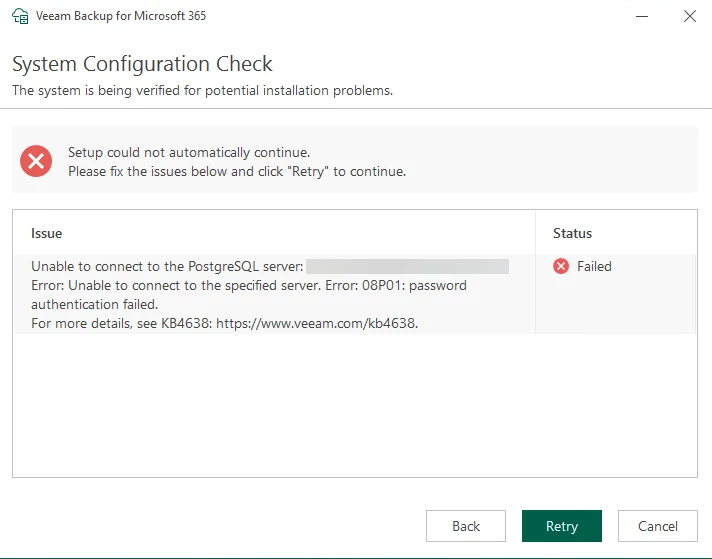712x559 pixels.
Task: Close the installer window with X
Action: (x=690, y=16)
